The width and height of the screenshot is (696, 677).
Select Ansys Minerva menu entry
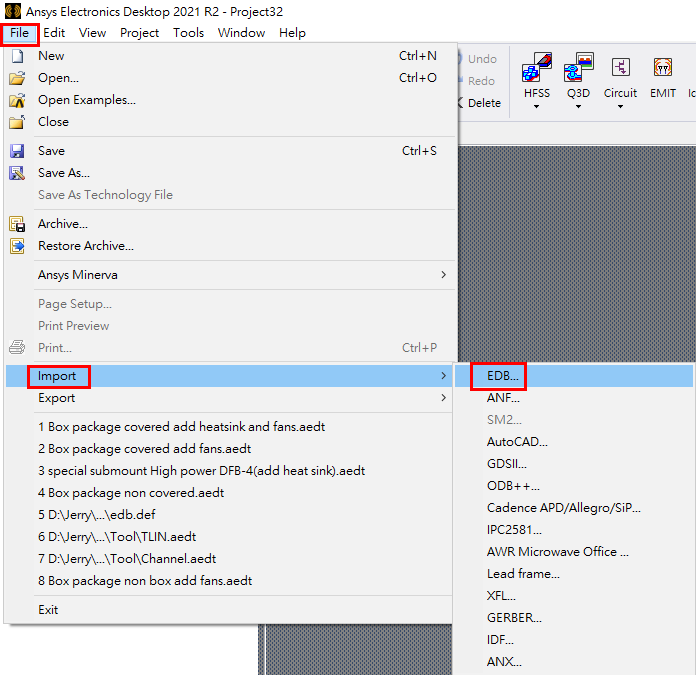[x=231, y=275]
